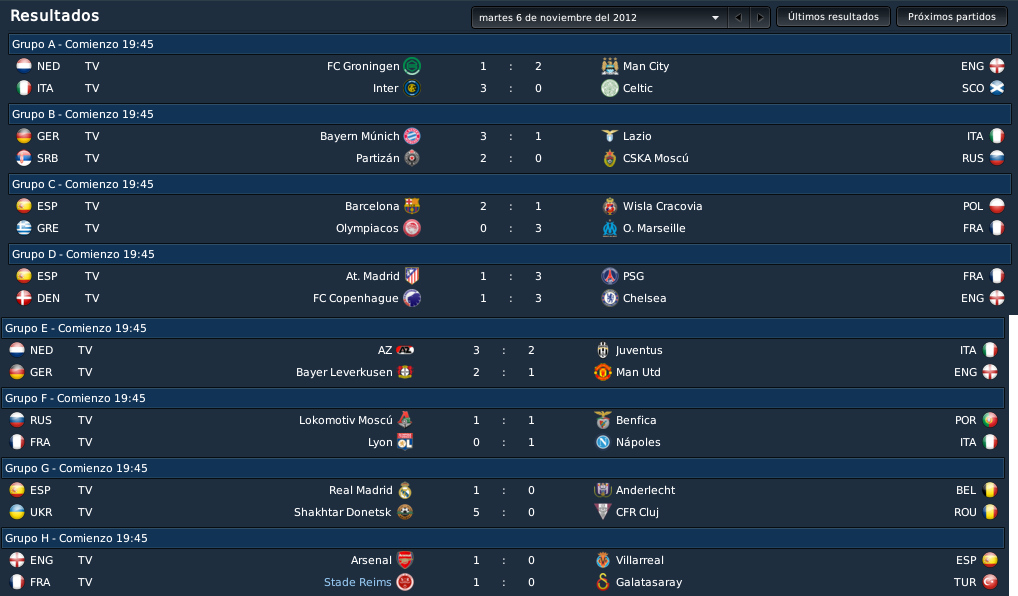The width and height of the screenshot is (1018, 596).
Task: Click the Man Utd club crest
Action: pos(602,373)
